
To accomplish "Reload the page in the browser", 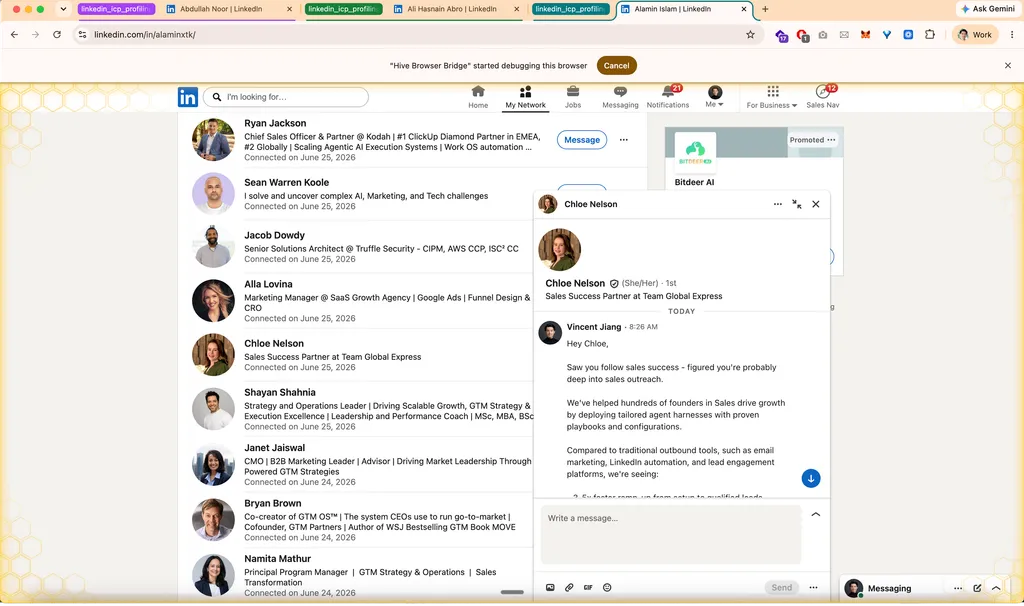I will [x=57, y=35].
